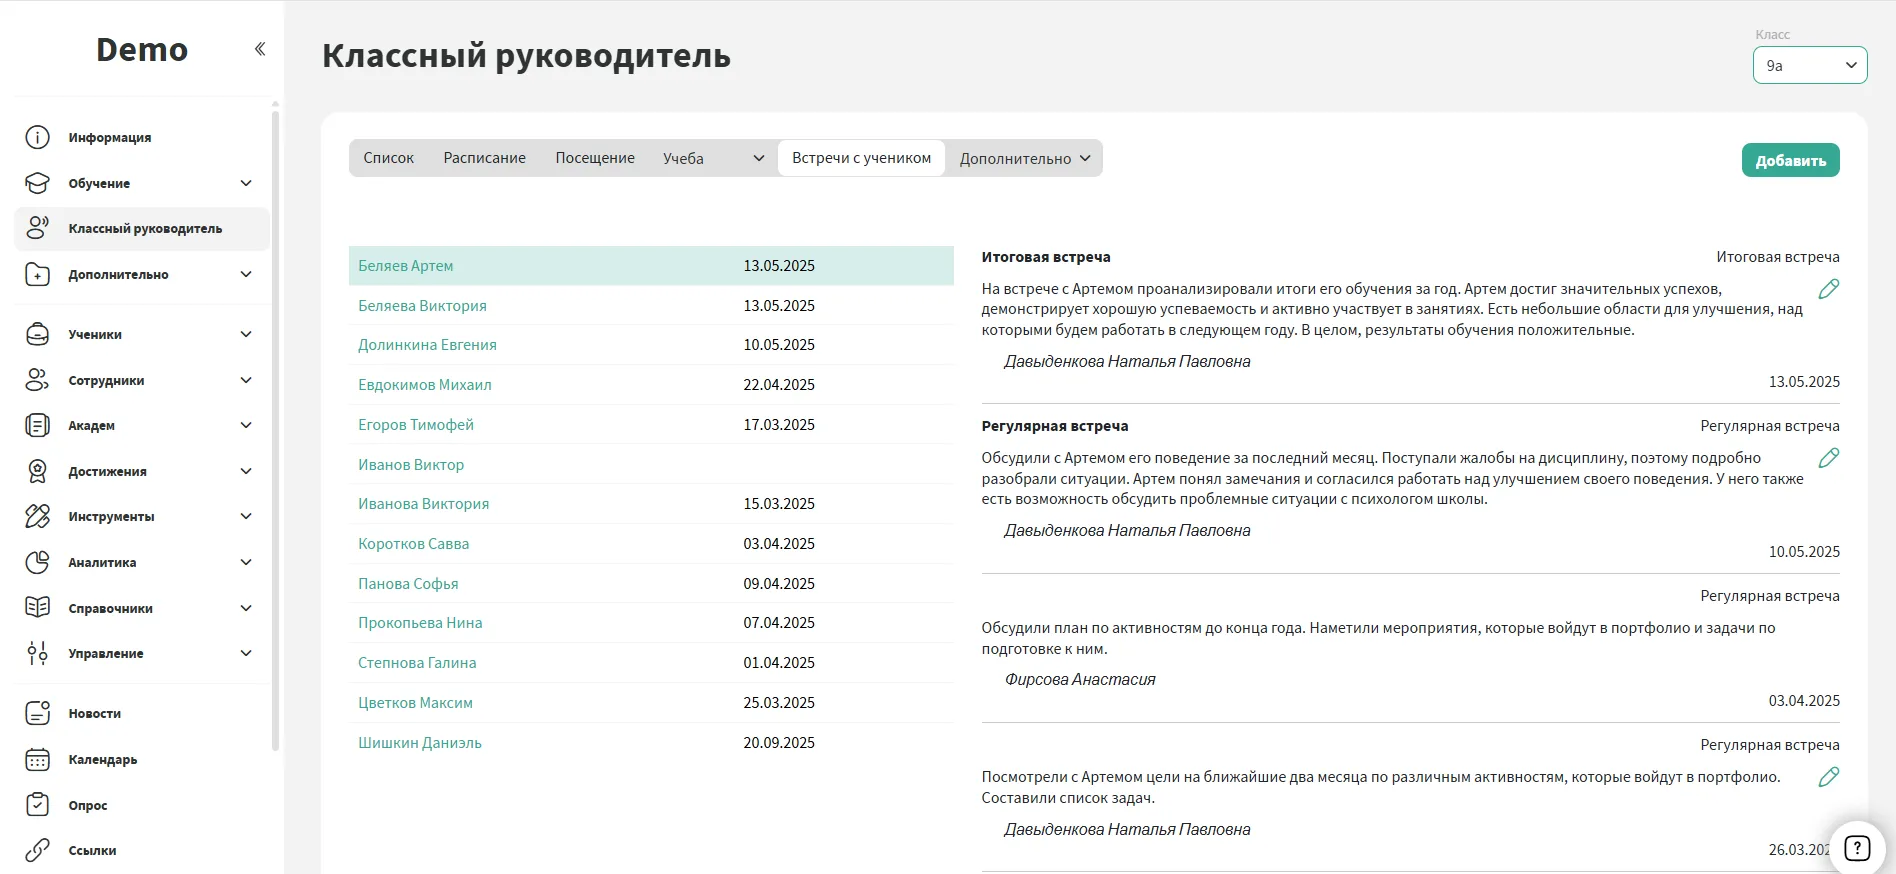Click the Информация info icon in sidebar

37,138
